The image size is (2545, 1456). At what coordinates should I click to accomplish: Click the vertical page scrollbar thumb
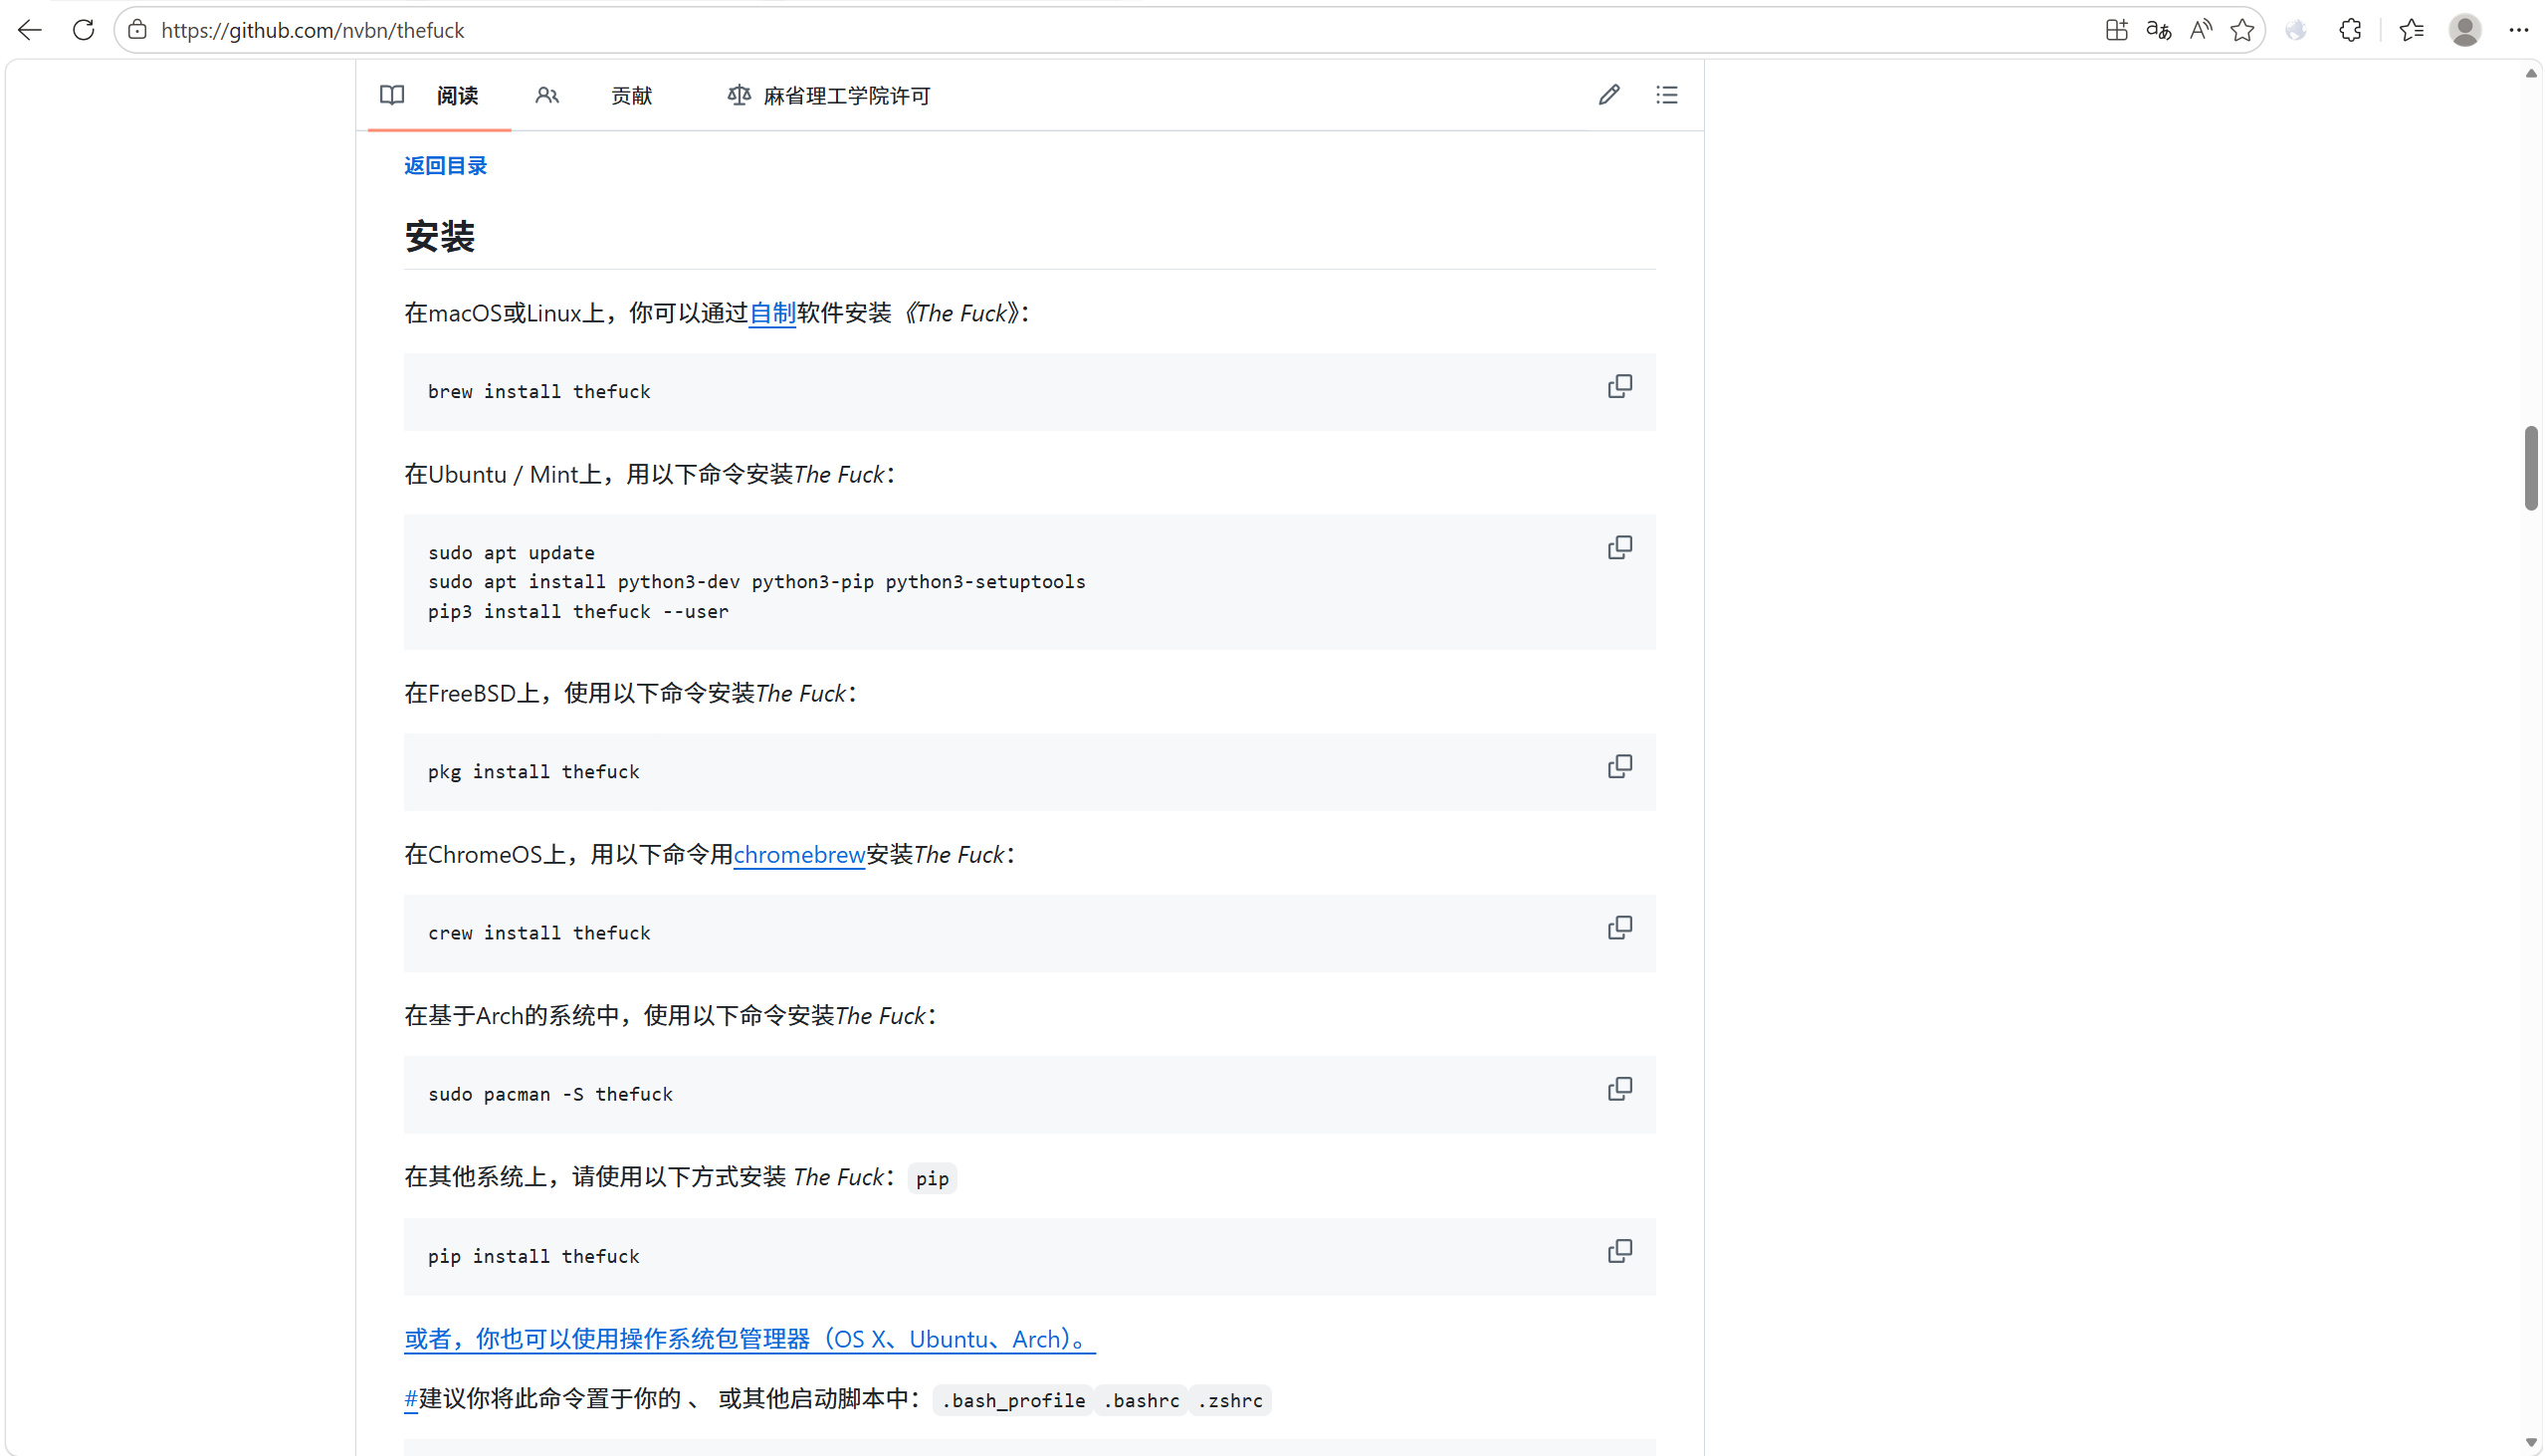point(2530,467)
